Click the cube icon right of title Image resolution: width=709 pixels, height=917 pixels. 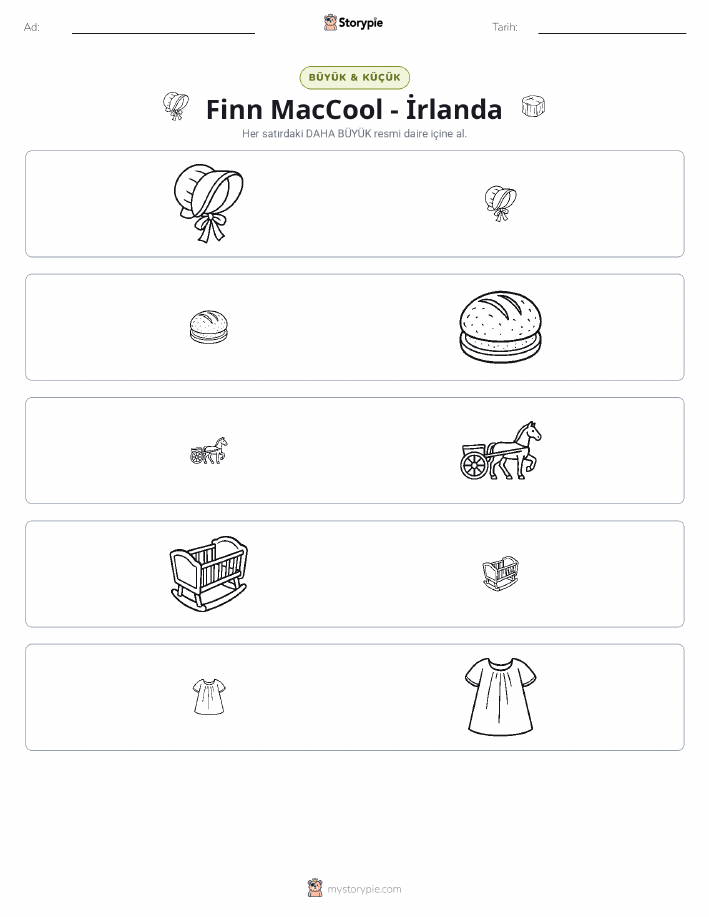[x=533, y=106]
